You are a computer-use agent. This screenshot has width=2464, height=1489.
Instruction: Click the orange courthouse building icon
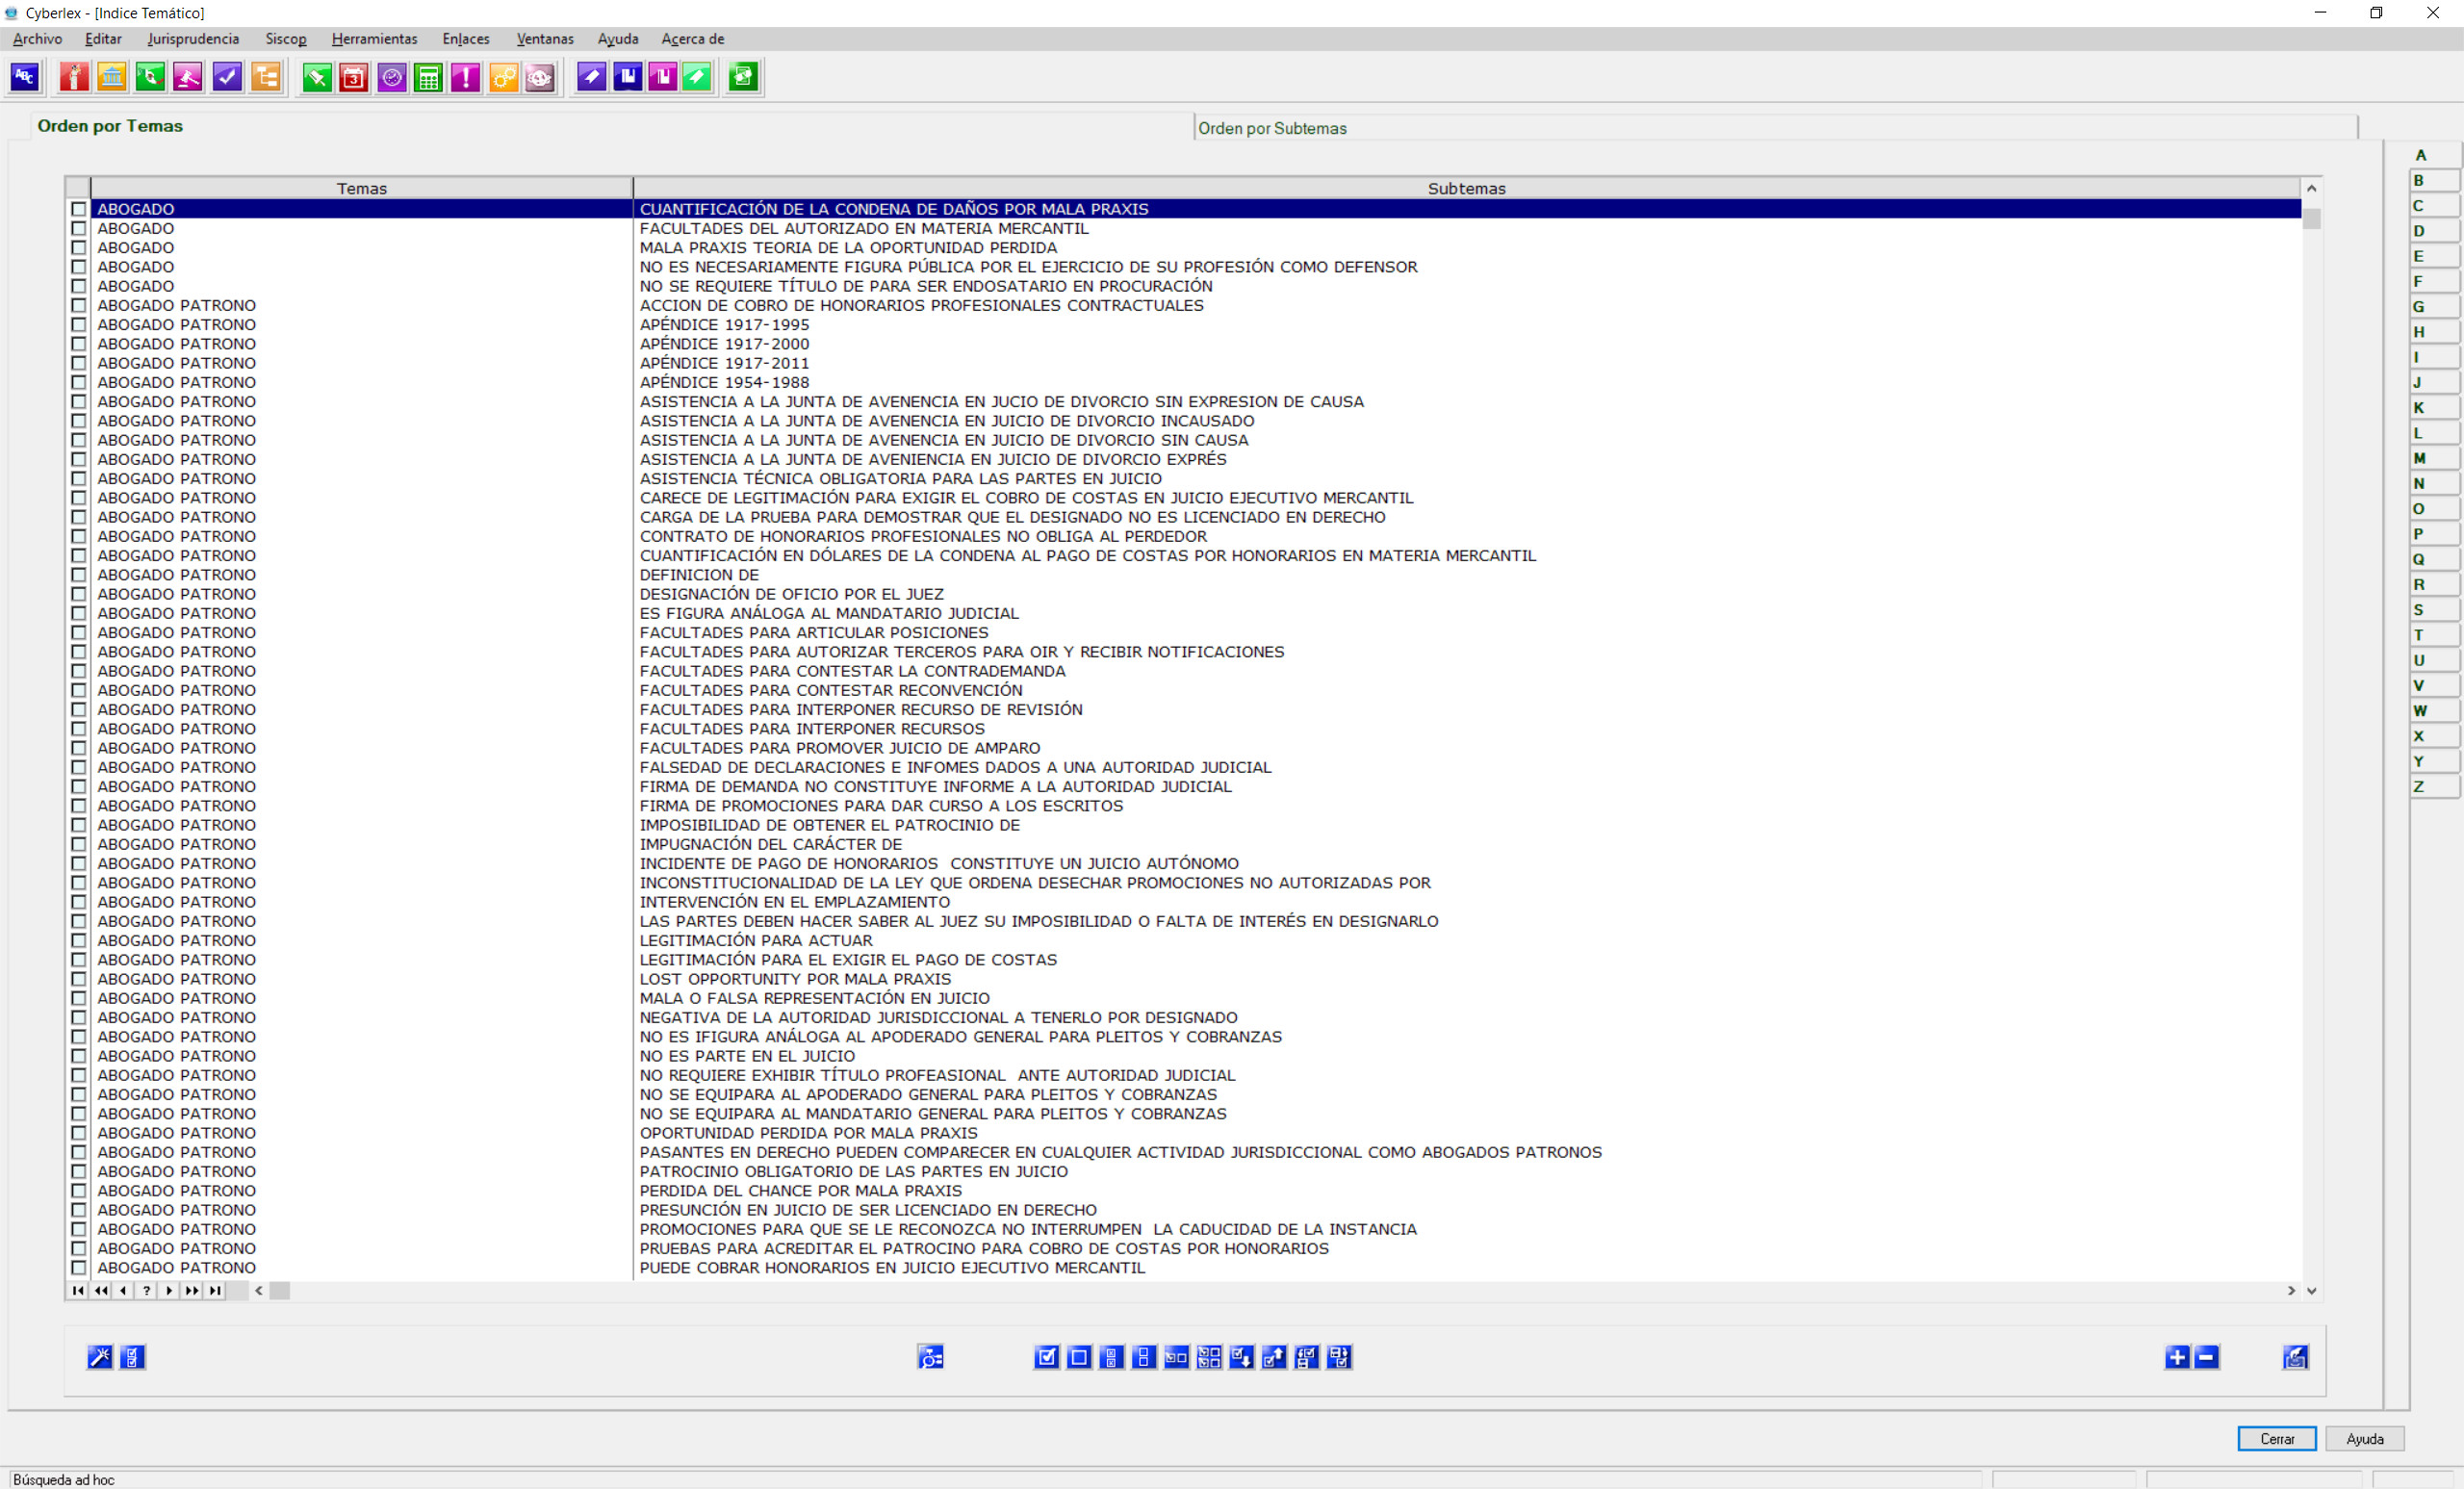click(x=112, y=77)
